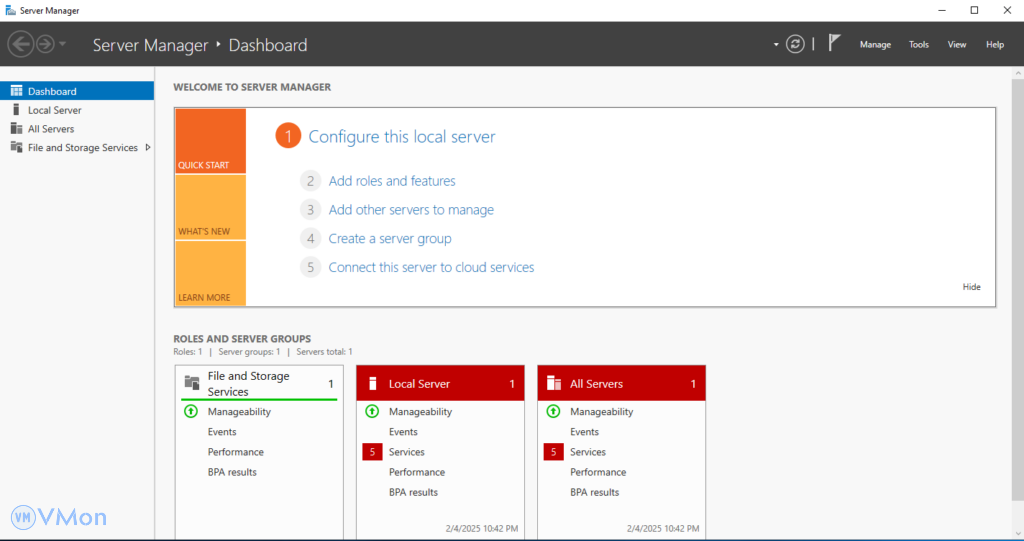Click the All Servers tile icon
1024x541 pixels.
tap(553, 384)
